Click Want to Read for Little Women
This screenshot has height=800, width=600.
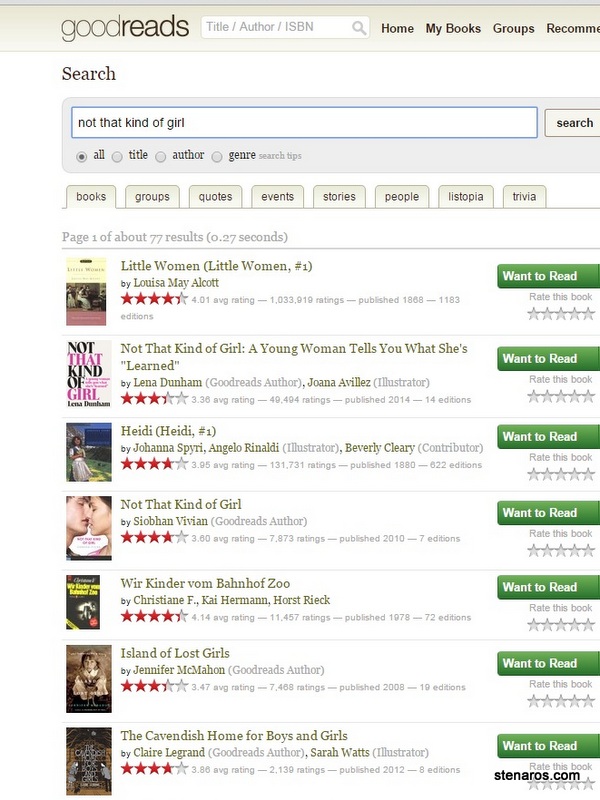[548, 276]
